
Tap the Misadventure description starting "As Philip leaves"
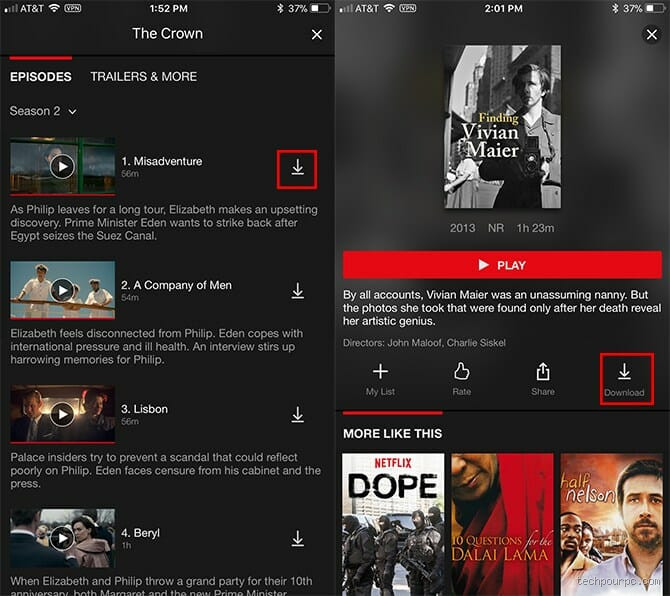(164, 223)
